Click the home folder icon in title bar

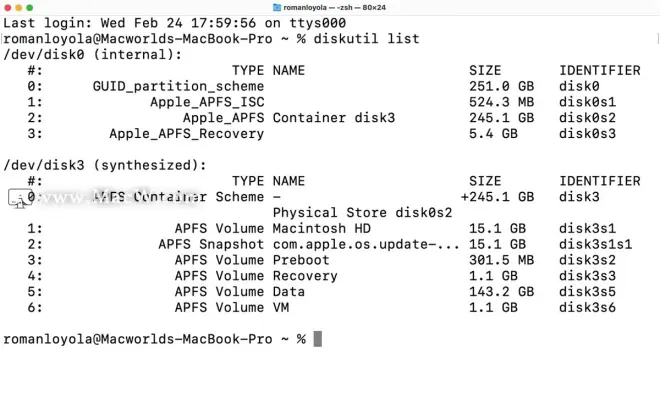tap(277, 7)
